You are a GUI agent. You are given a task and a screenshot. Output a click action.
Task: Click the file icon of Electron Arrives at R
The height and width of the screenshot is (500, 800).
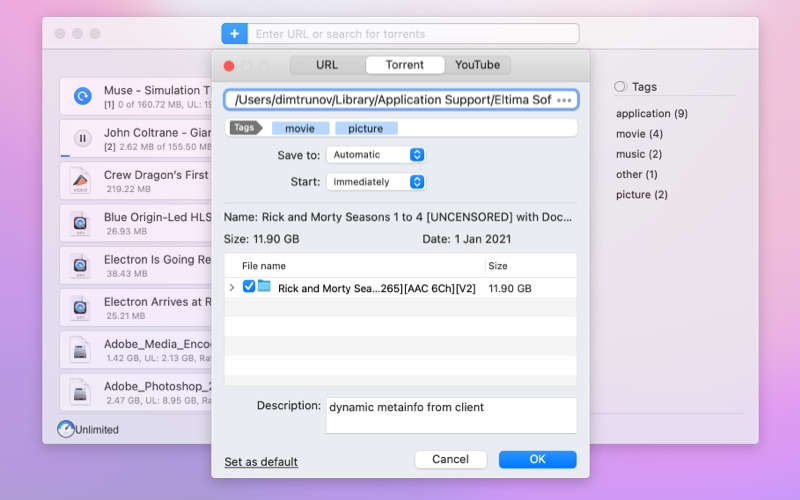[x=80, y=308]
